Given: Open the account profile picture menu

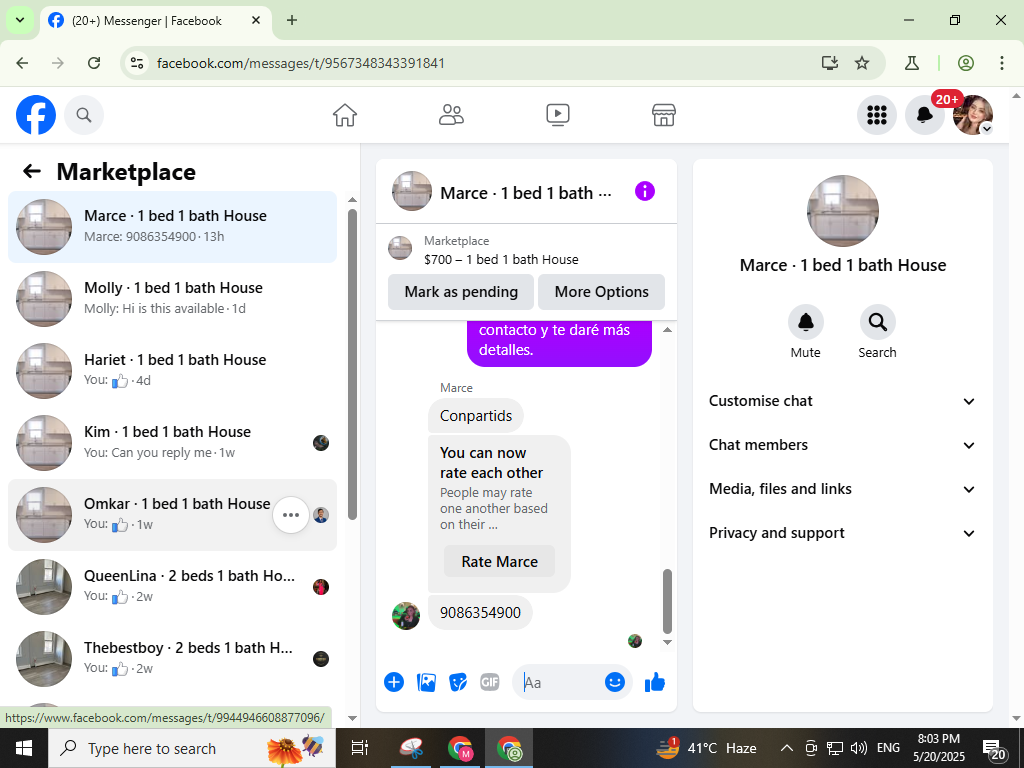Looking at the screenshot, I should coord(973,115).
